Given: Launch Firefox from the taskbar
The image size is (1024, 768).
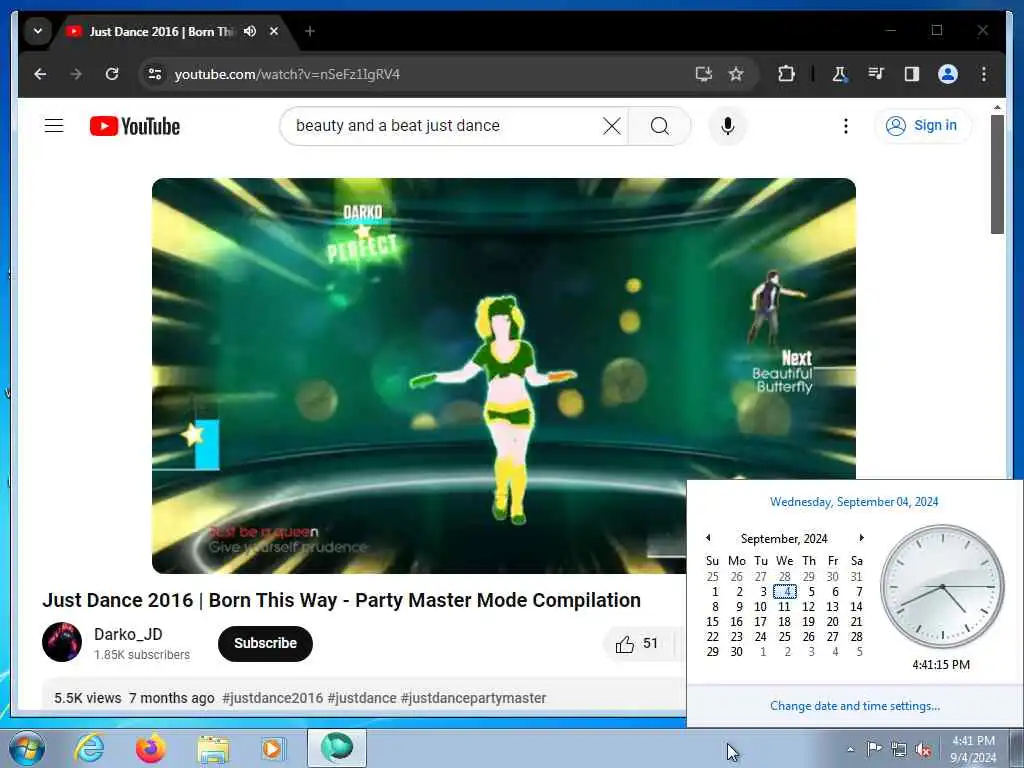Looking at the screenshot, I should [150, 748].
